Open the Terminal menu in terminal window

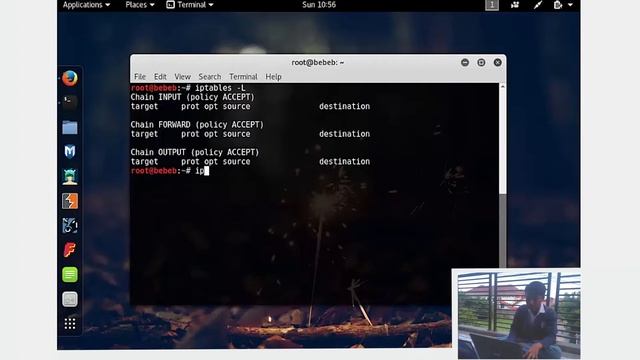[x=243, y=77]
